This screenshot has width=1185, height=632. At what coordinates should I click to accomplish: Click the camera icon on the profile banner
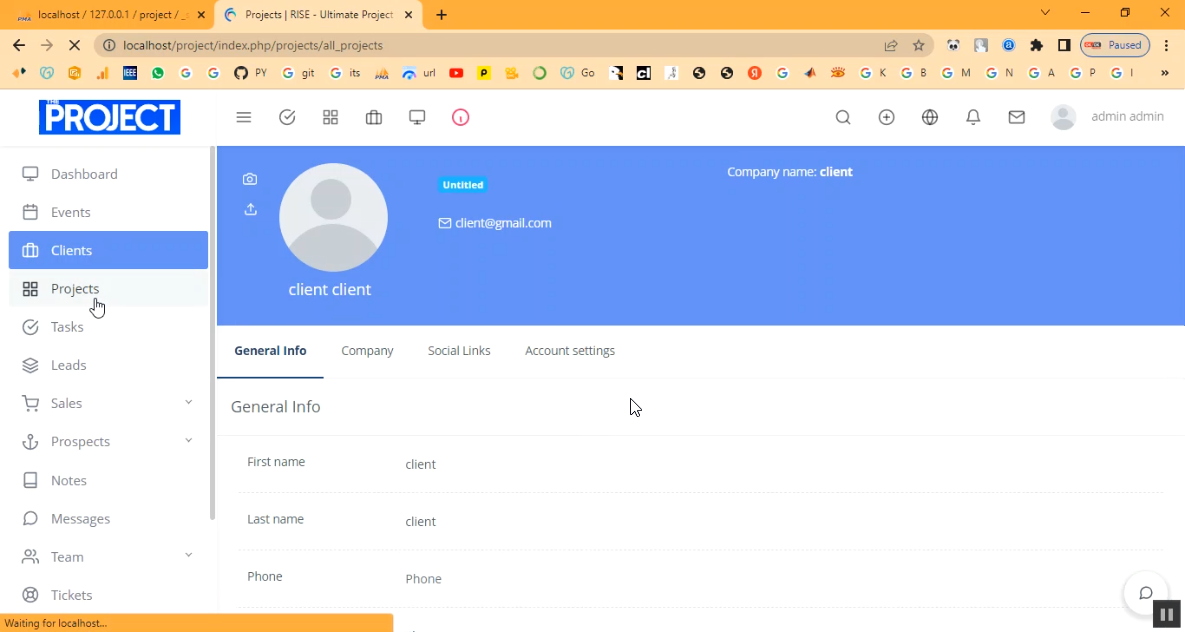(250, 179)
